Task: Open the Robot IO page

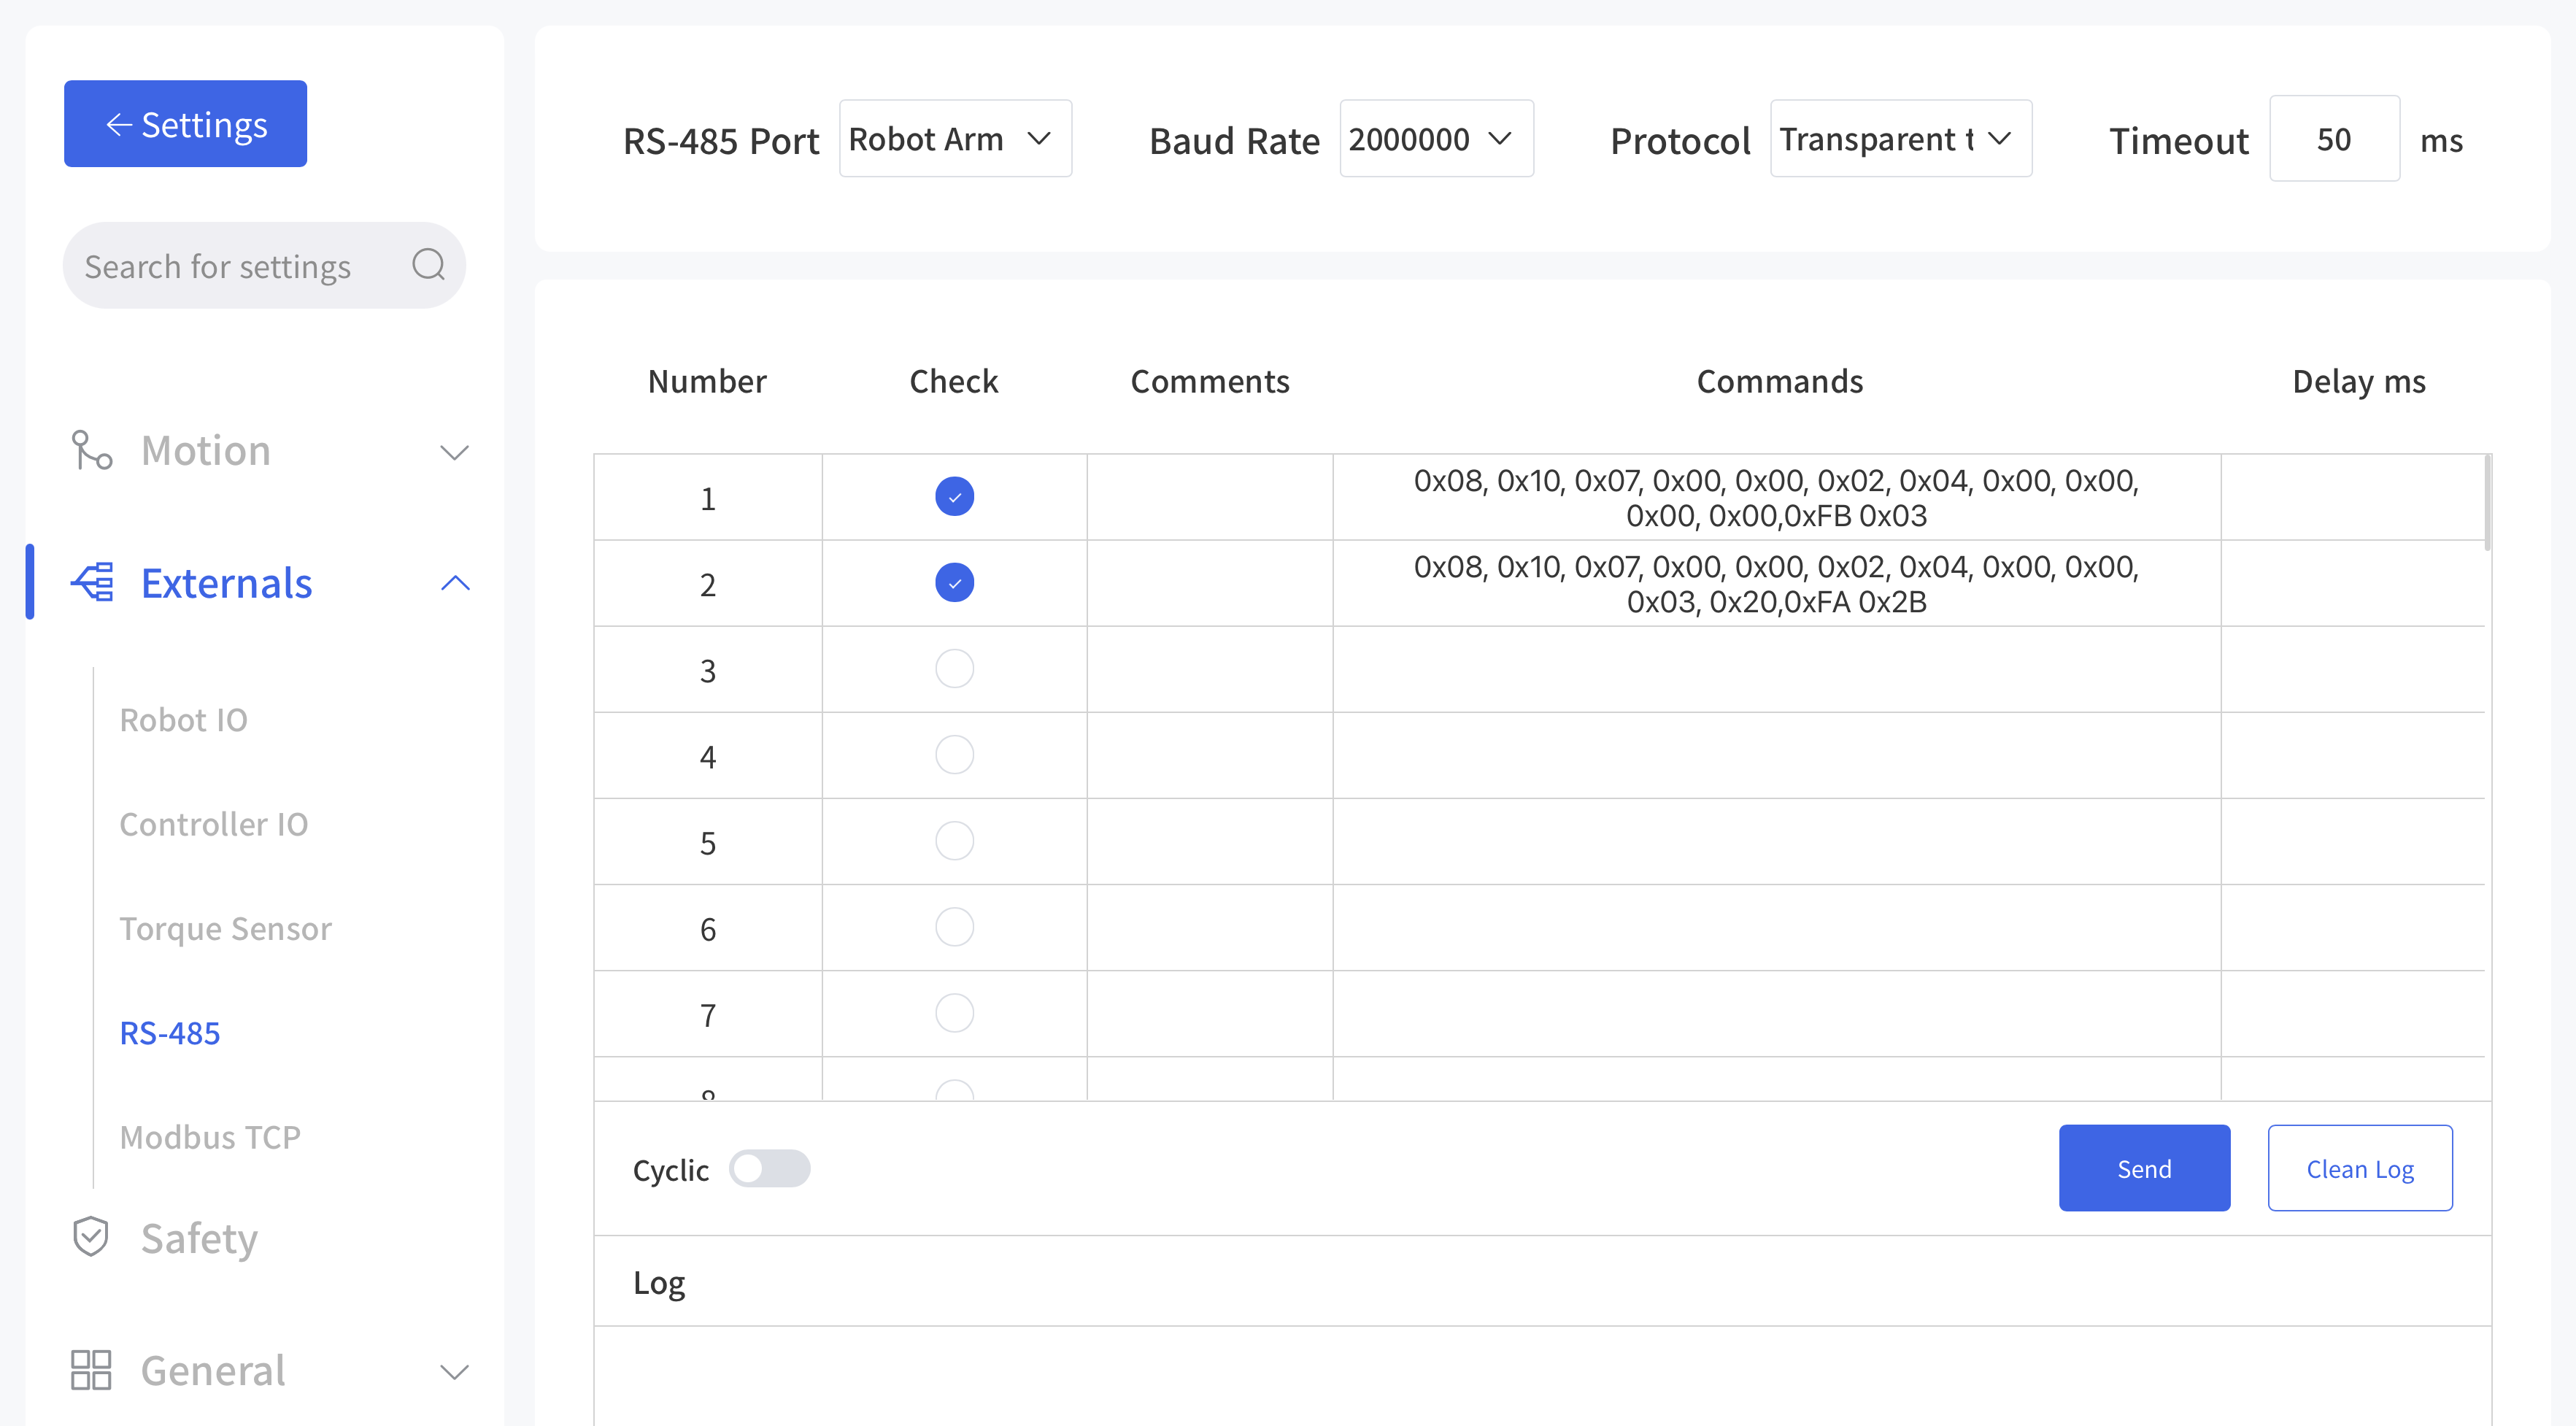Action: [x=183, y=720]
